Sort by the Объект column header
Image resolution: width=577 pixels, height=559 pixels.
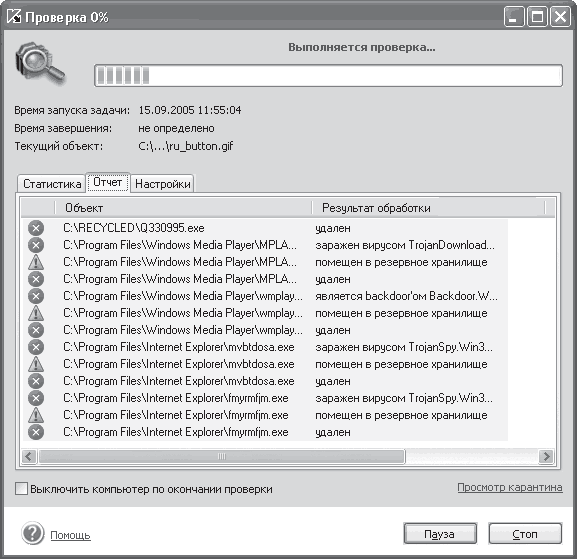[183, 208]
